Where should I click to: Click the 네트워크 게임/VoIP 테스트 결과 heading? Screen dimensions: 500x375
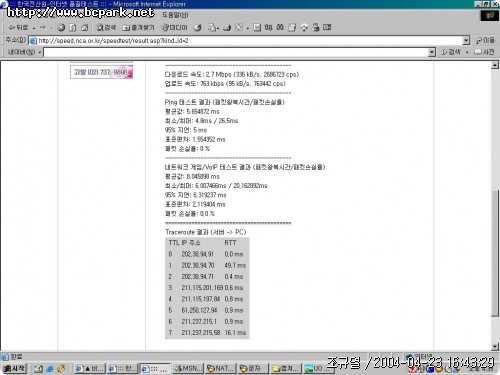245,167
